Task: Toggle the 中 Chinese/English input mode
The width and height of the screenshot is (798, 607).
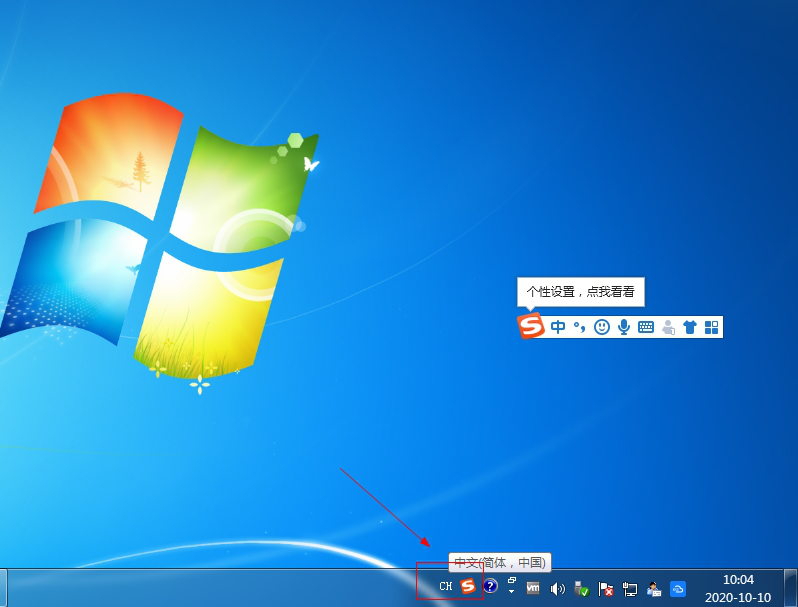Action: pyautogui.click(x=558, y=327)
